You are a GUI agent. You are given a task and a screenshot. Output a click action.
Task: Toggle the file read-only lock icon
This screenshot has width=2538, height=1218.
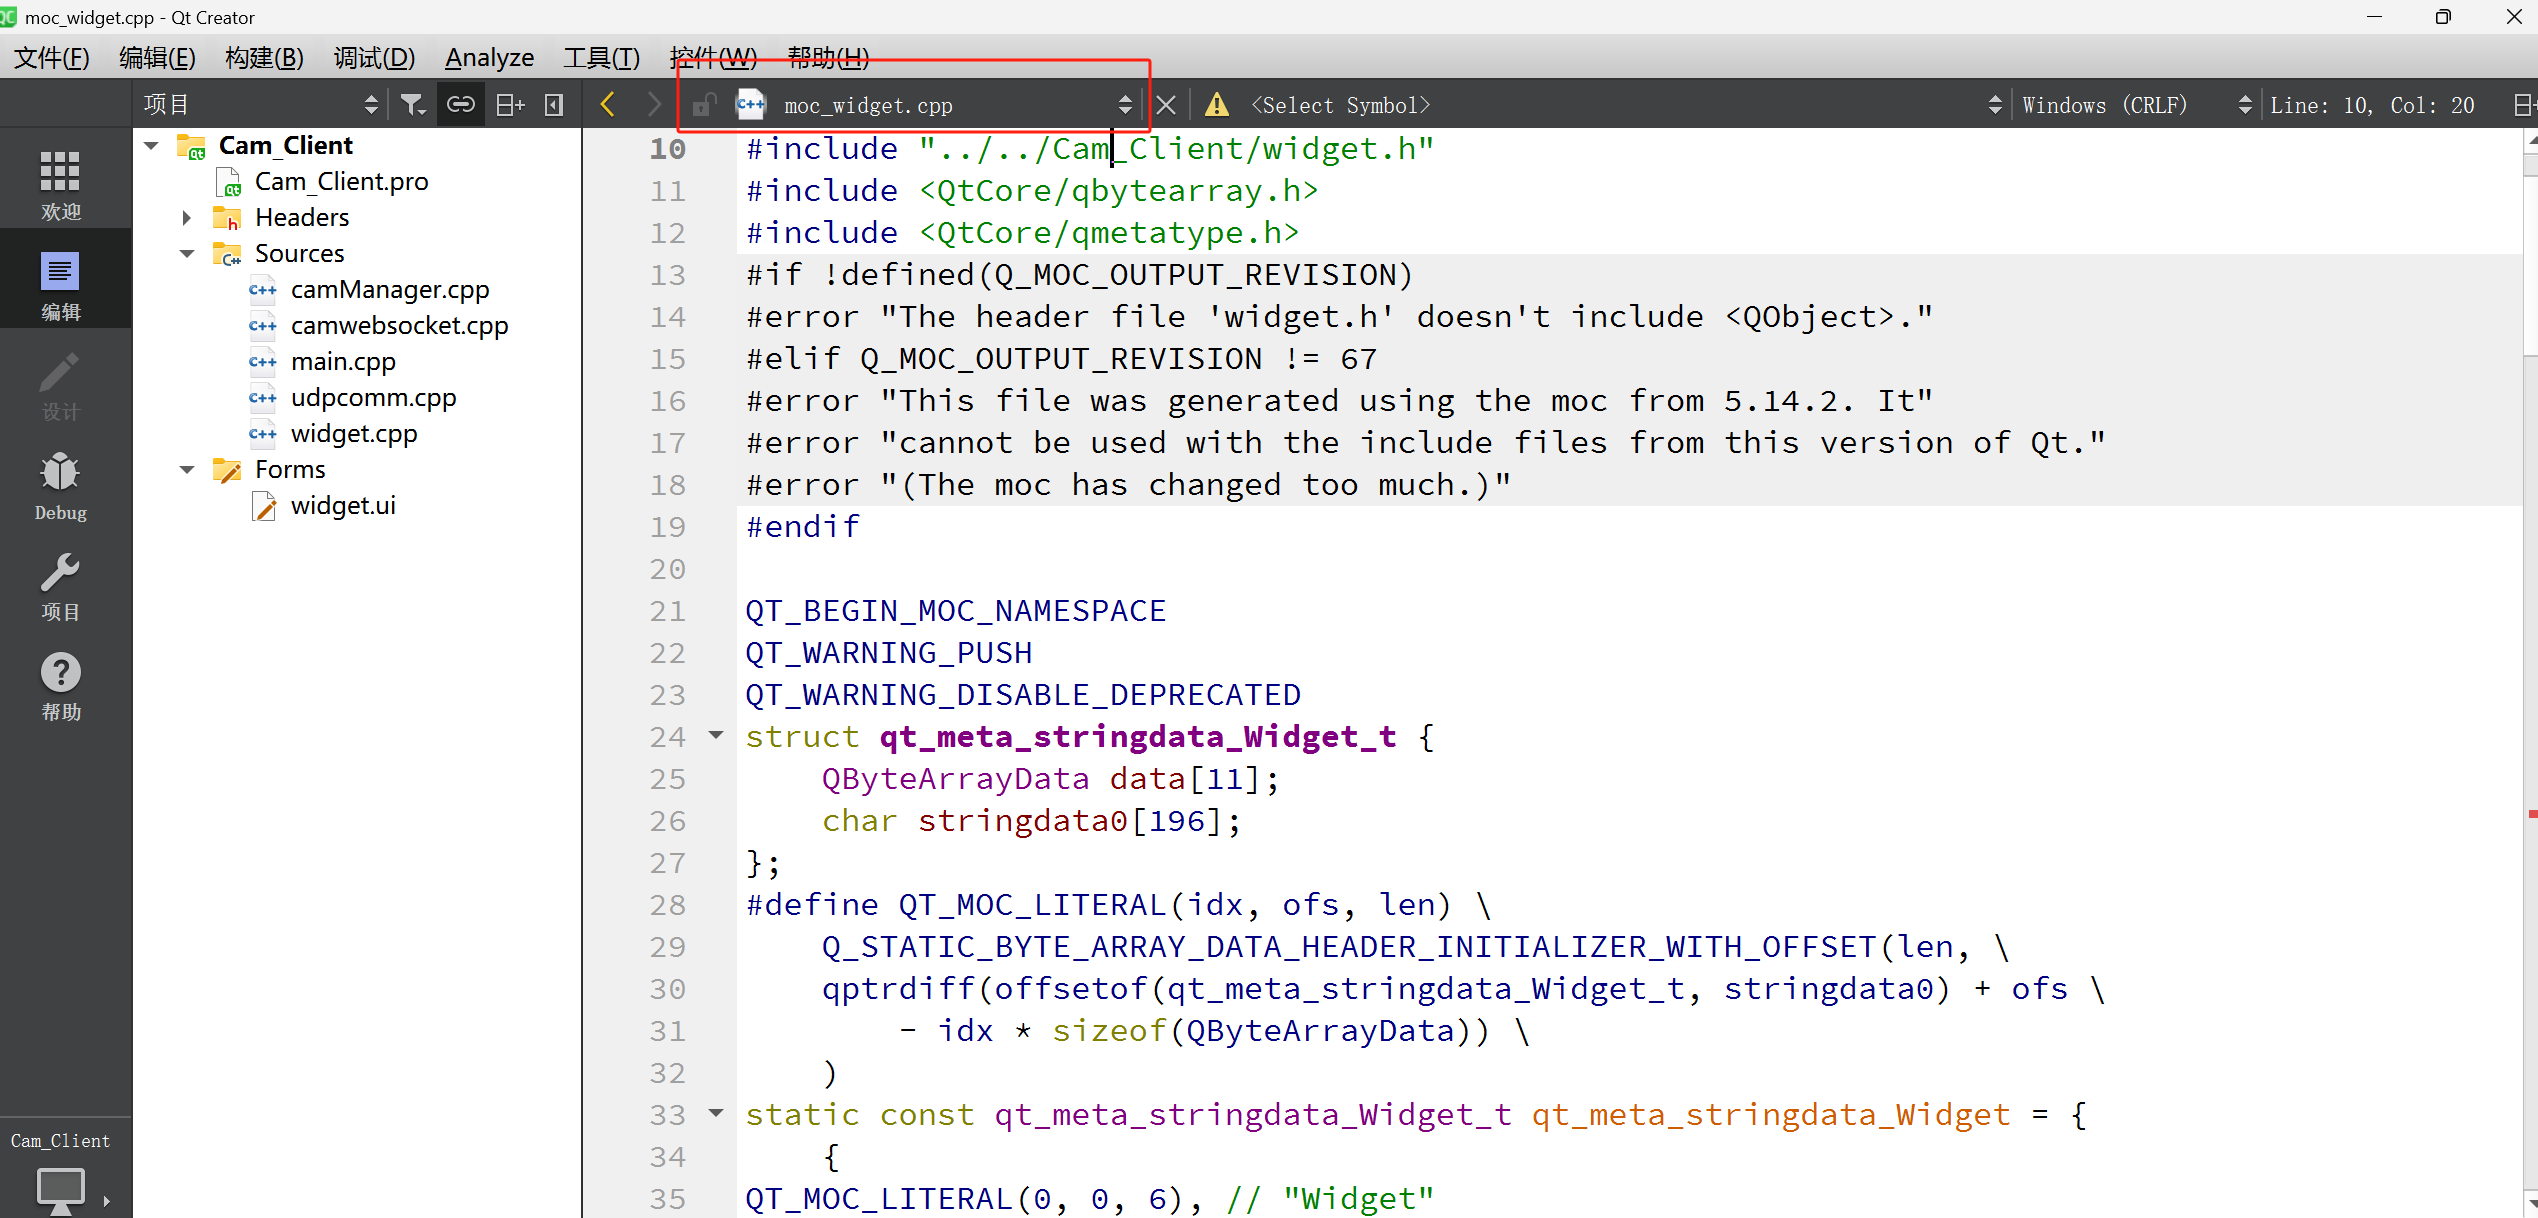pyautogui.click(x=704, y=105)
